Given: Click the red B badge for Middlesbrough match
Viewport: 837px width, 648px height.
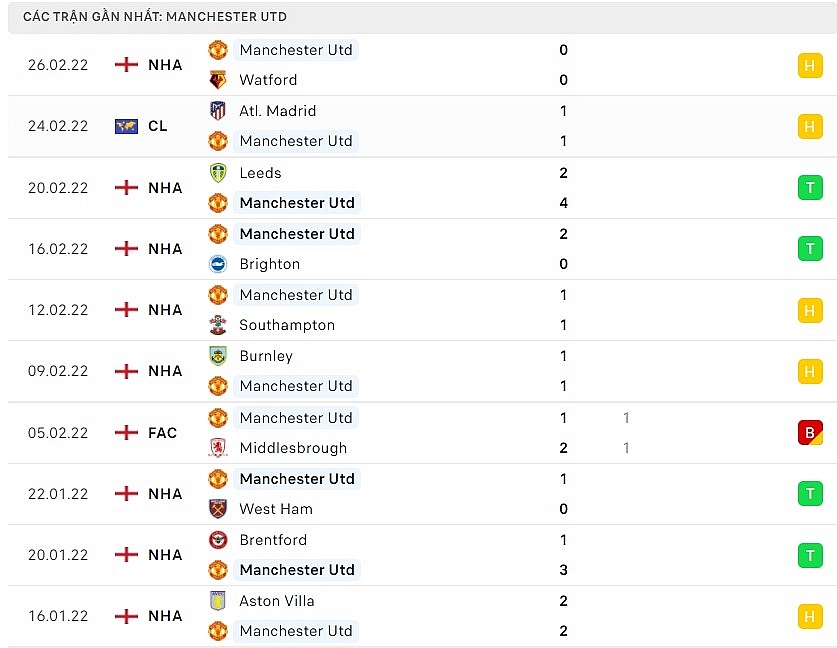Looking at the screenshot, I should pyautogui.click(x=809, y=433).
